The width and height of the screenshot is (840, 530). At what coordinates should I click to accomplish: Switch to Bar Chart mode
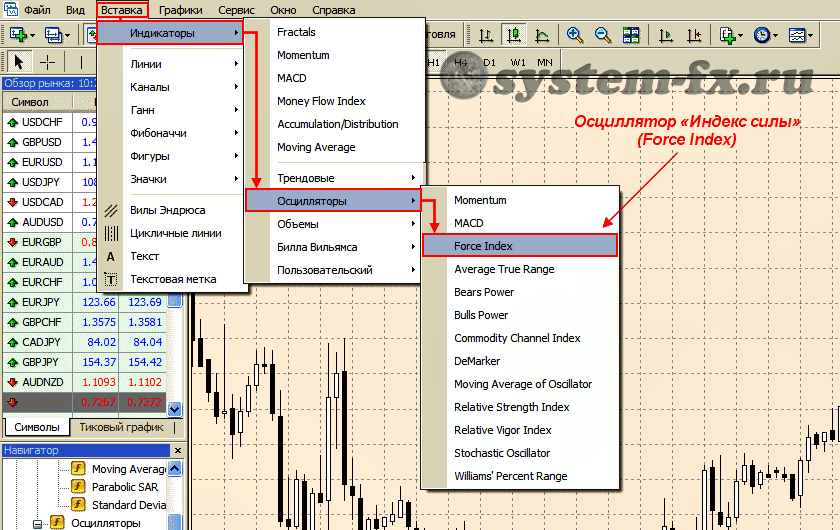[486, 35]
